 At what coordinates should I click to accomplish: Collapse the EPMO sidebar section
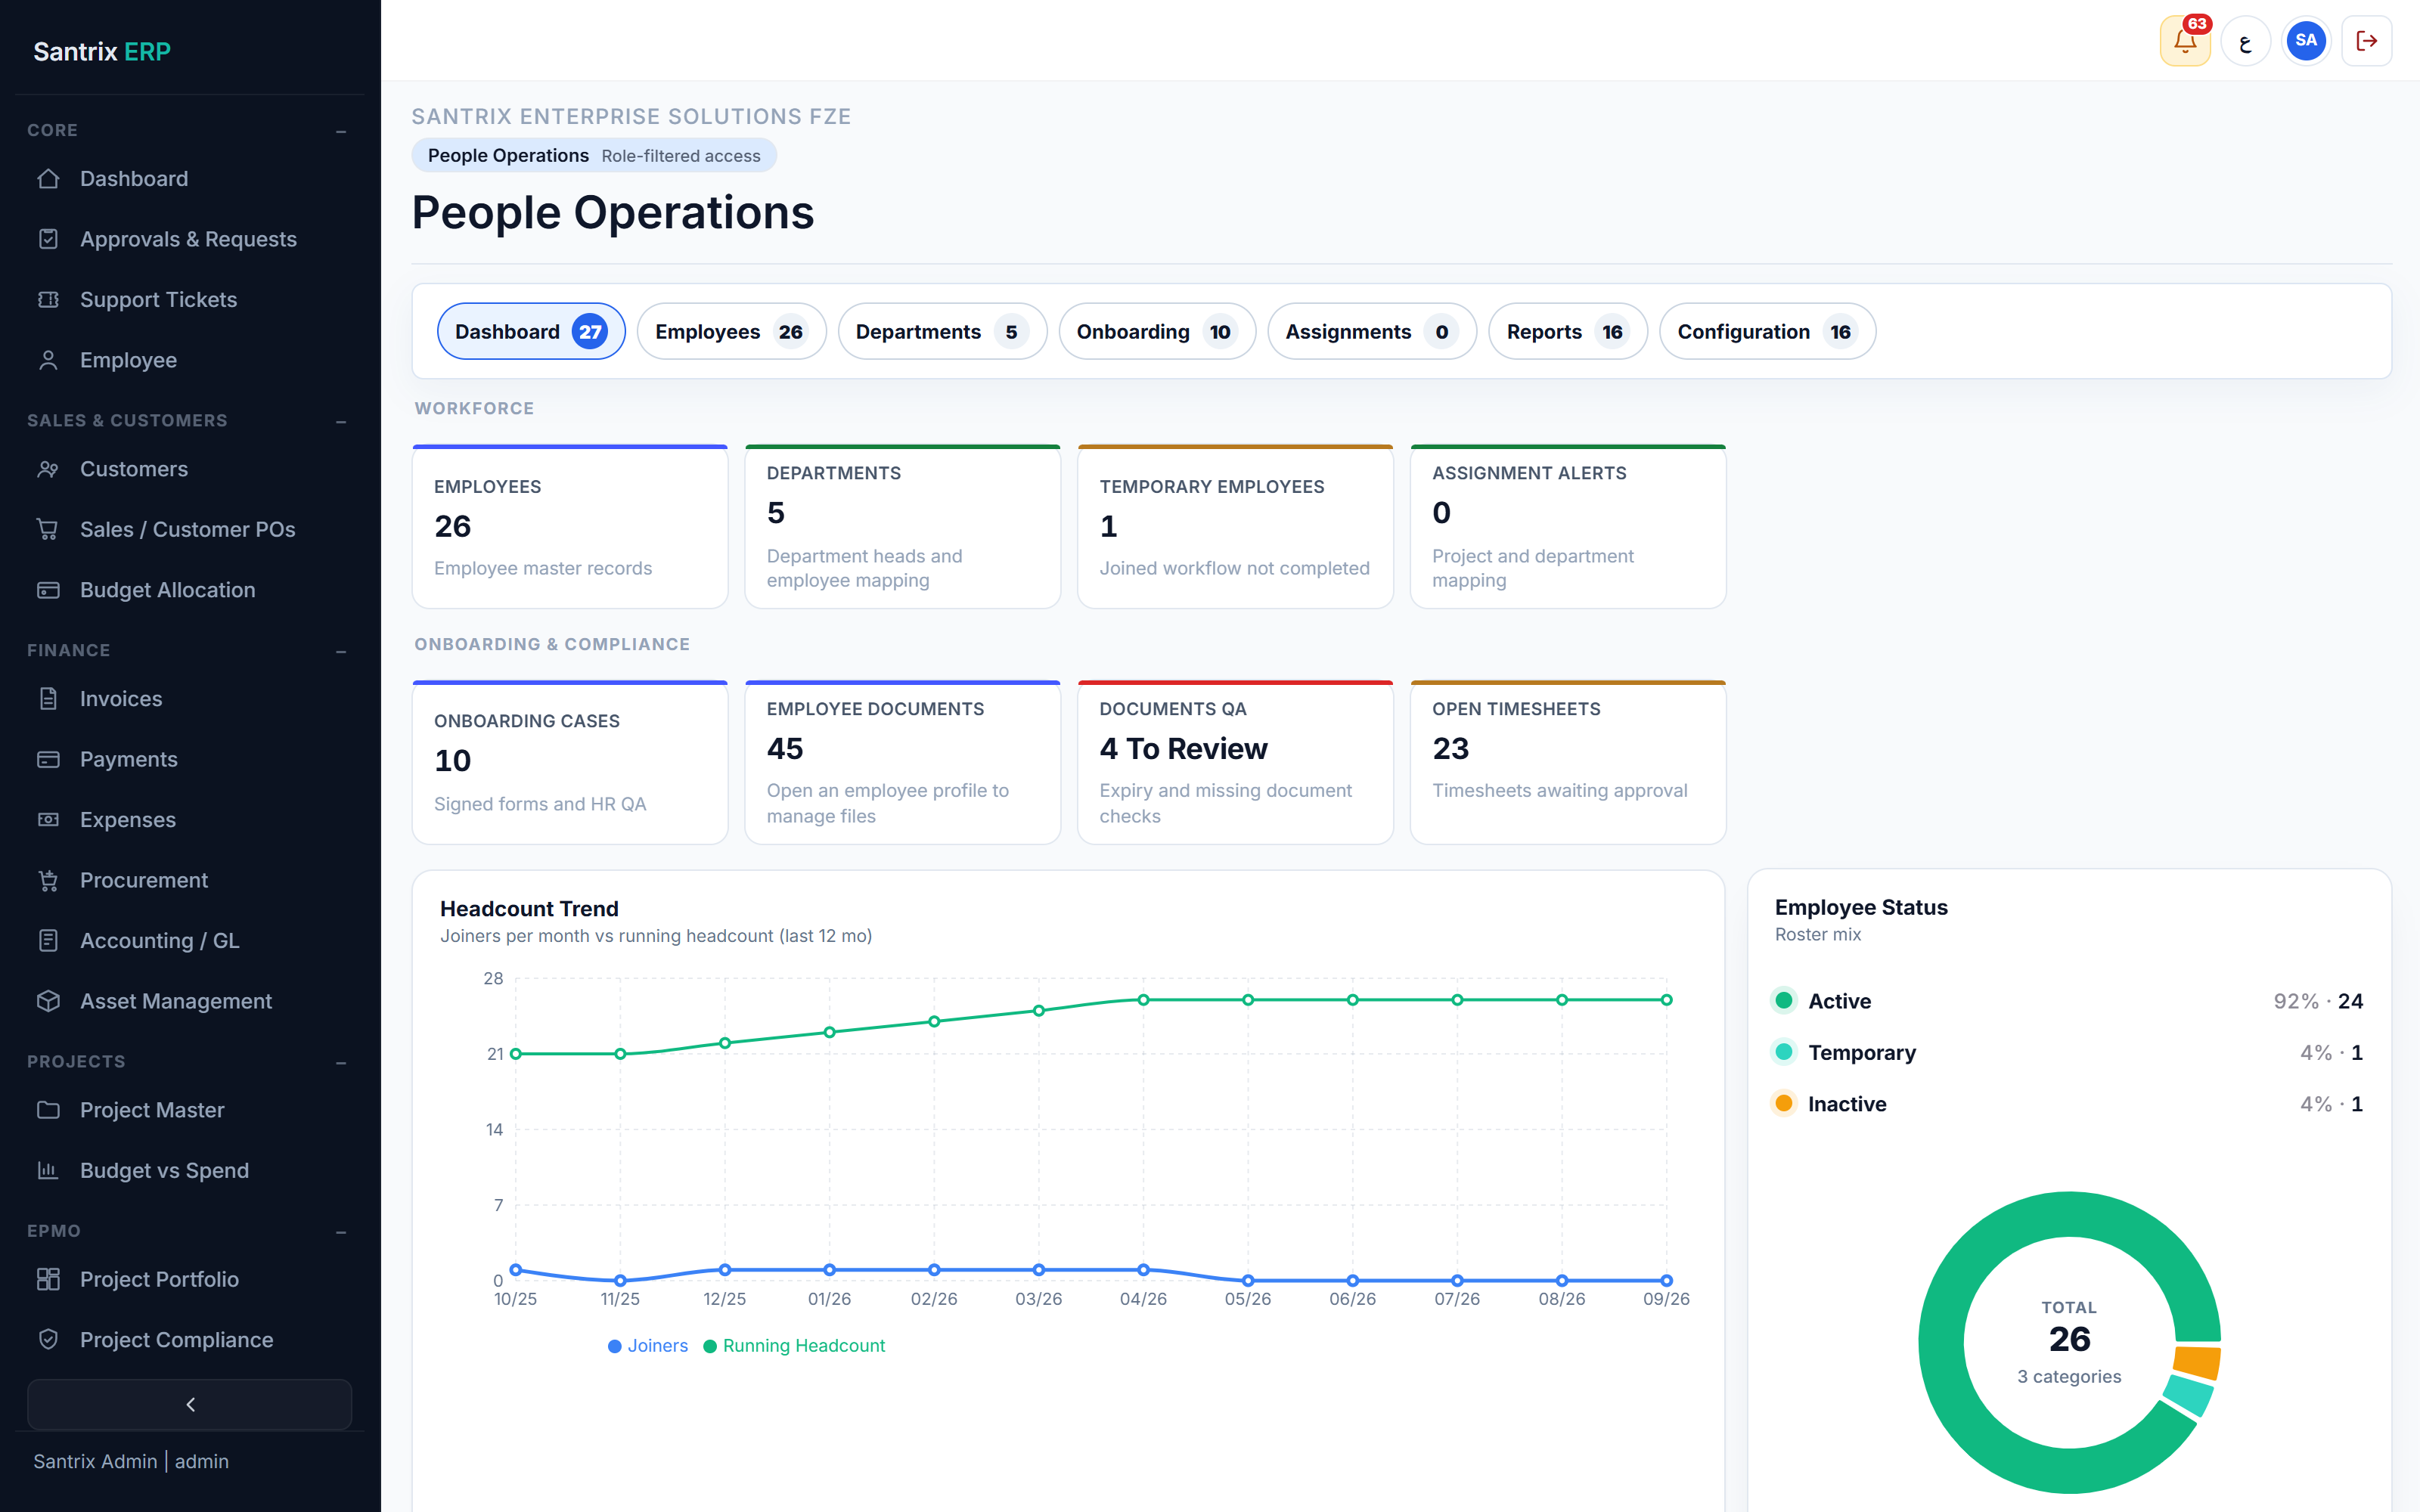341,1232
